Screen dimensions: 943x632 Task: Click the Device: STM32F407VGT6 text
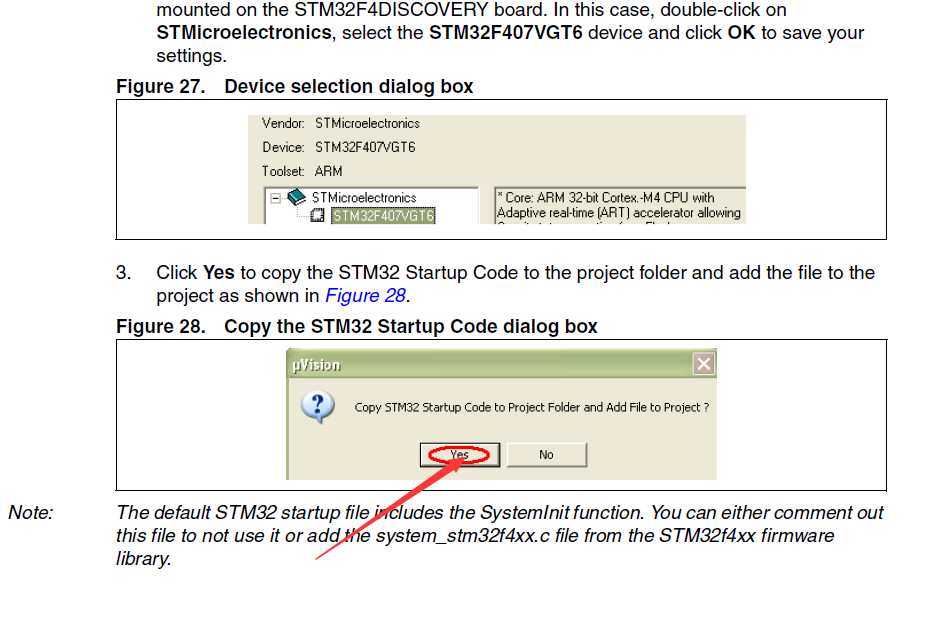point(339,147)
